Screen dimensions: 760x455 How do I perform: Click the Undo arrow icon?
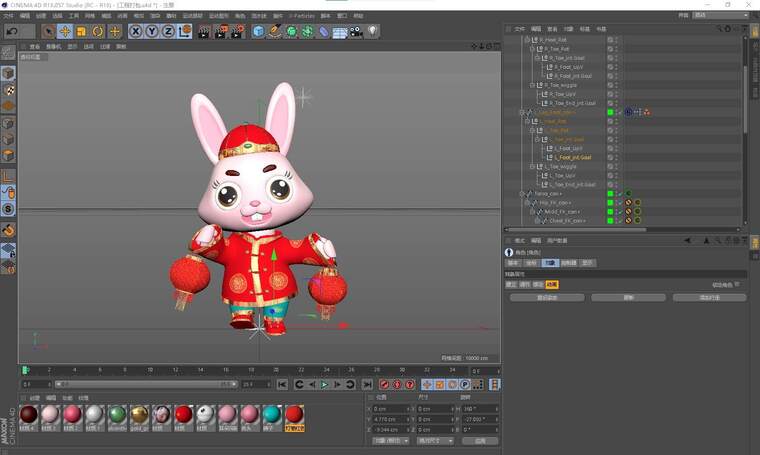[x=12, y=31]
